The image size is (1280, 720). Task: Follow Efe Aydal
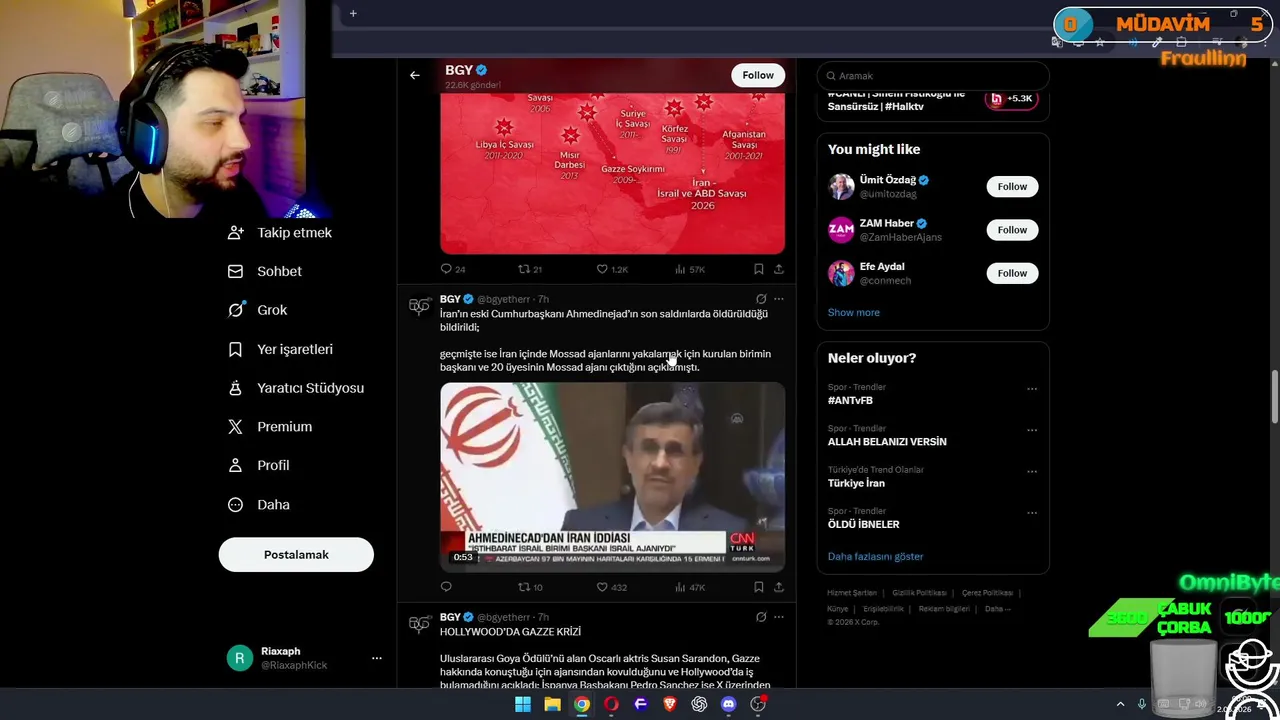1012,273
